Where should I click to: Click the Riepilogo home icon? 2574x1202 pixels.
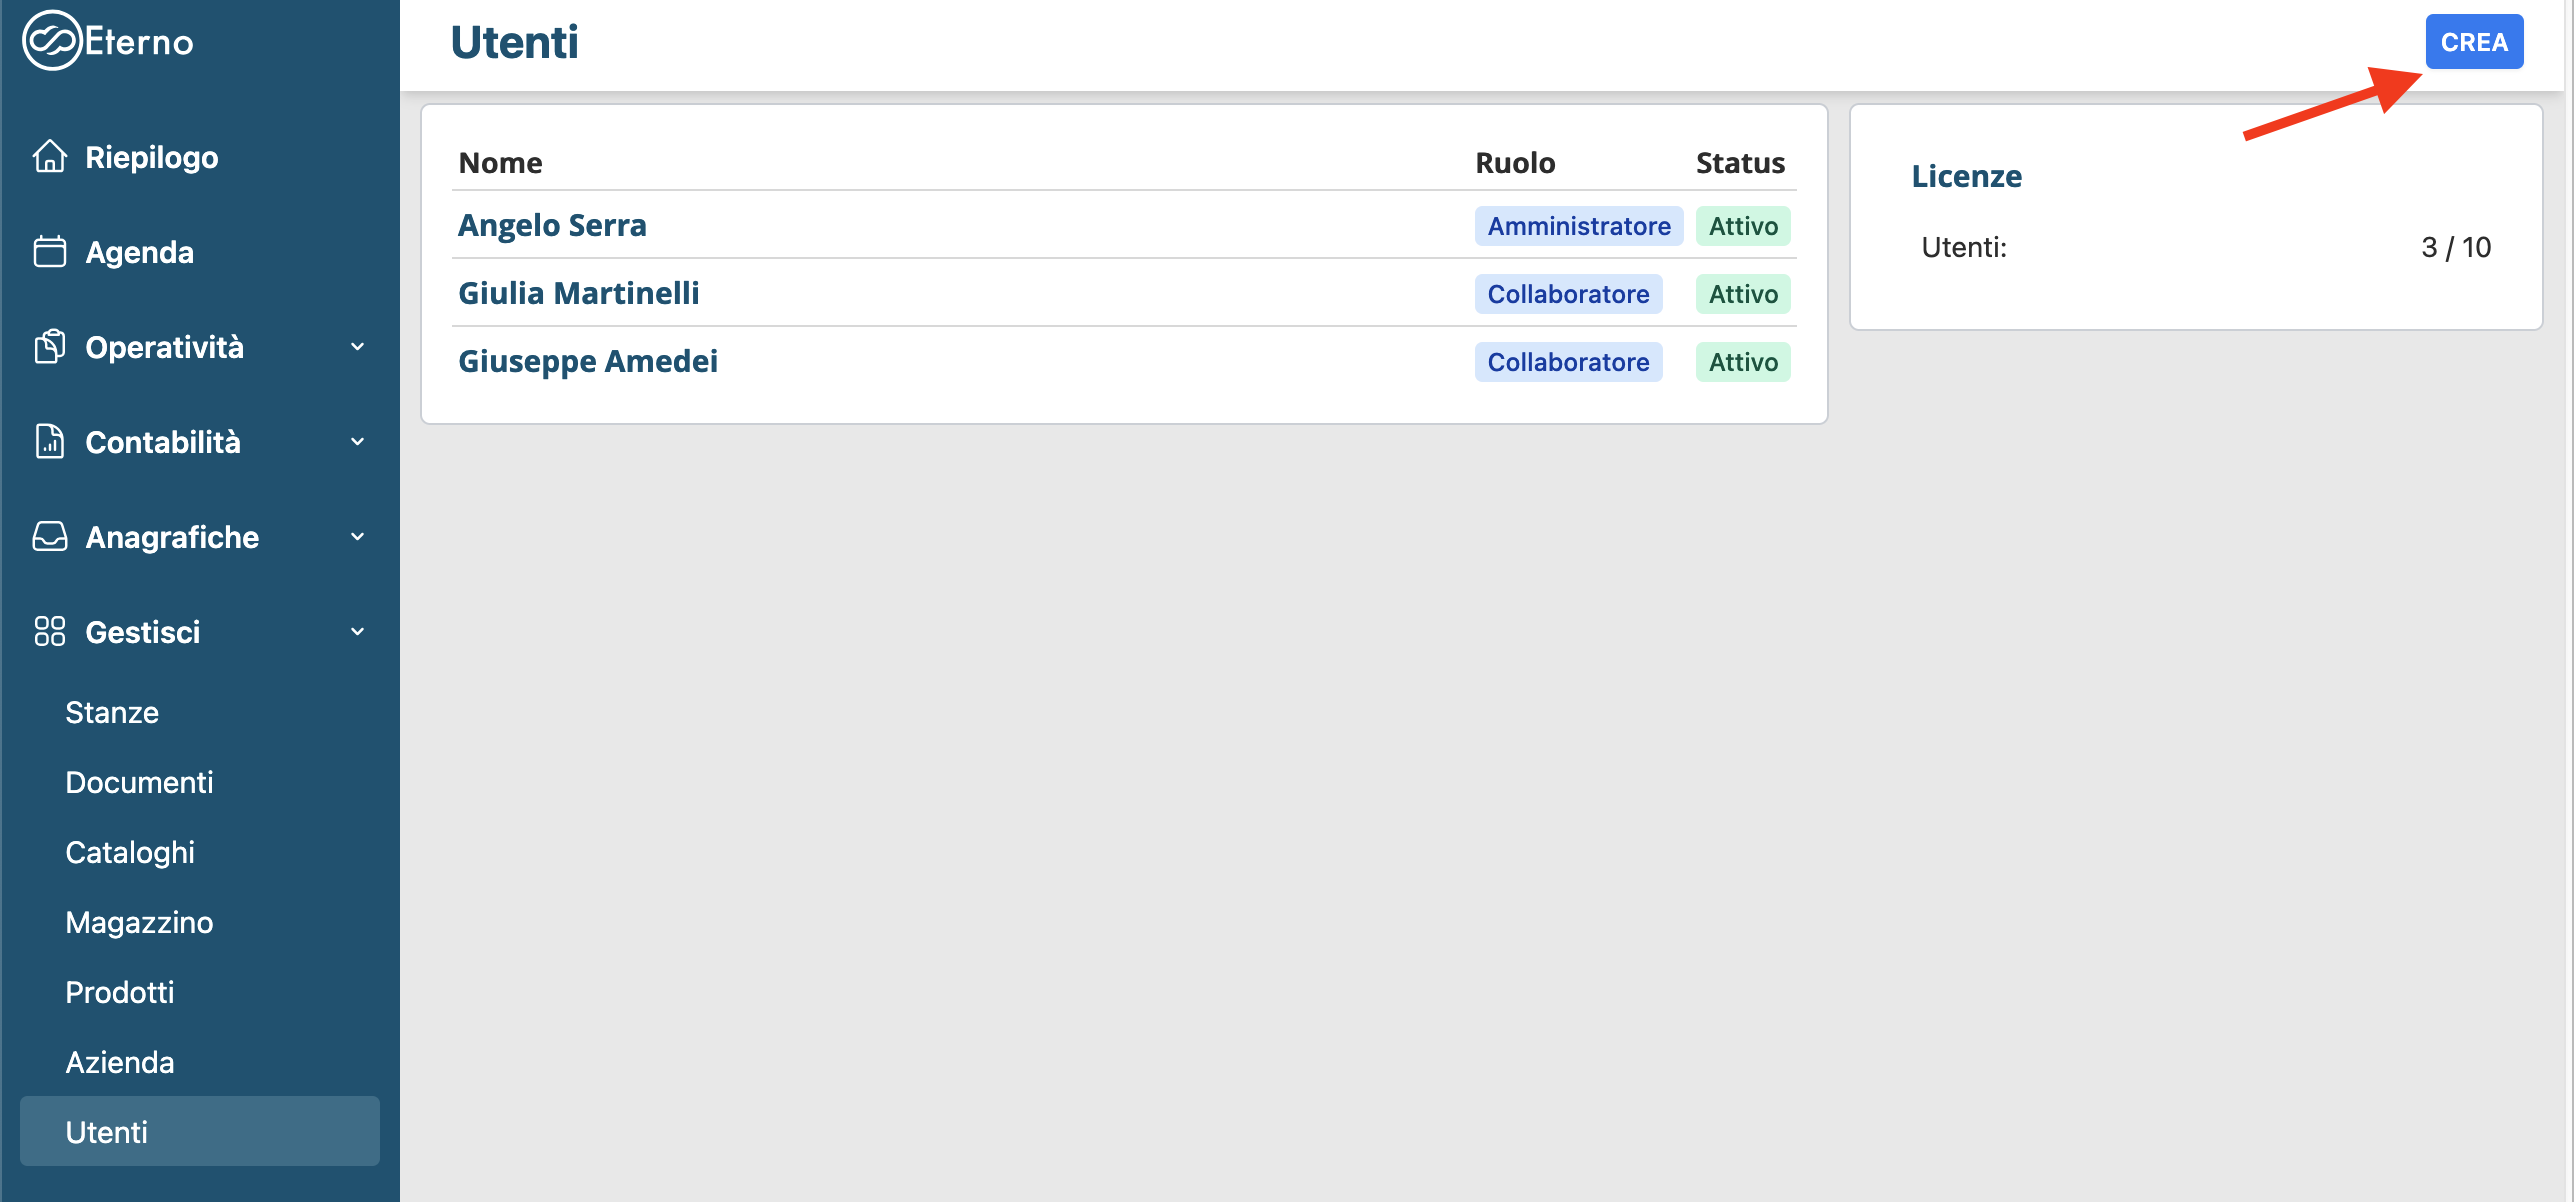click(x=49, y=157)
